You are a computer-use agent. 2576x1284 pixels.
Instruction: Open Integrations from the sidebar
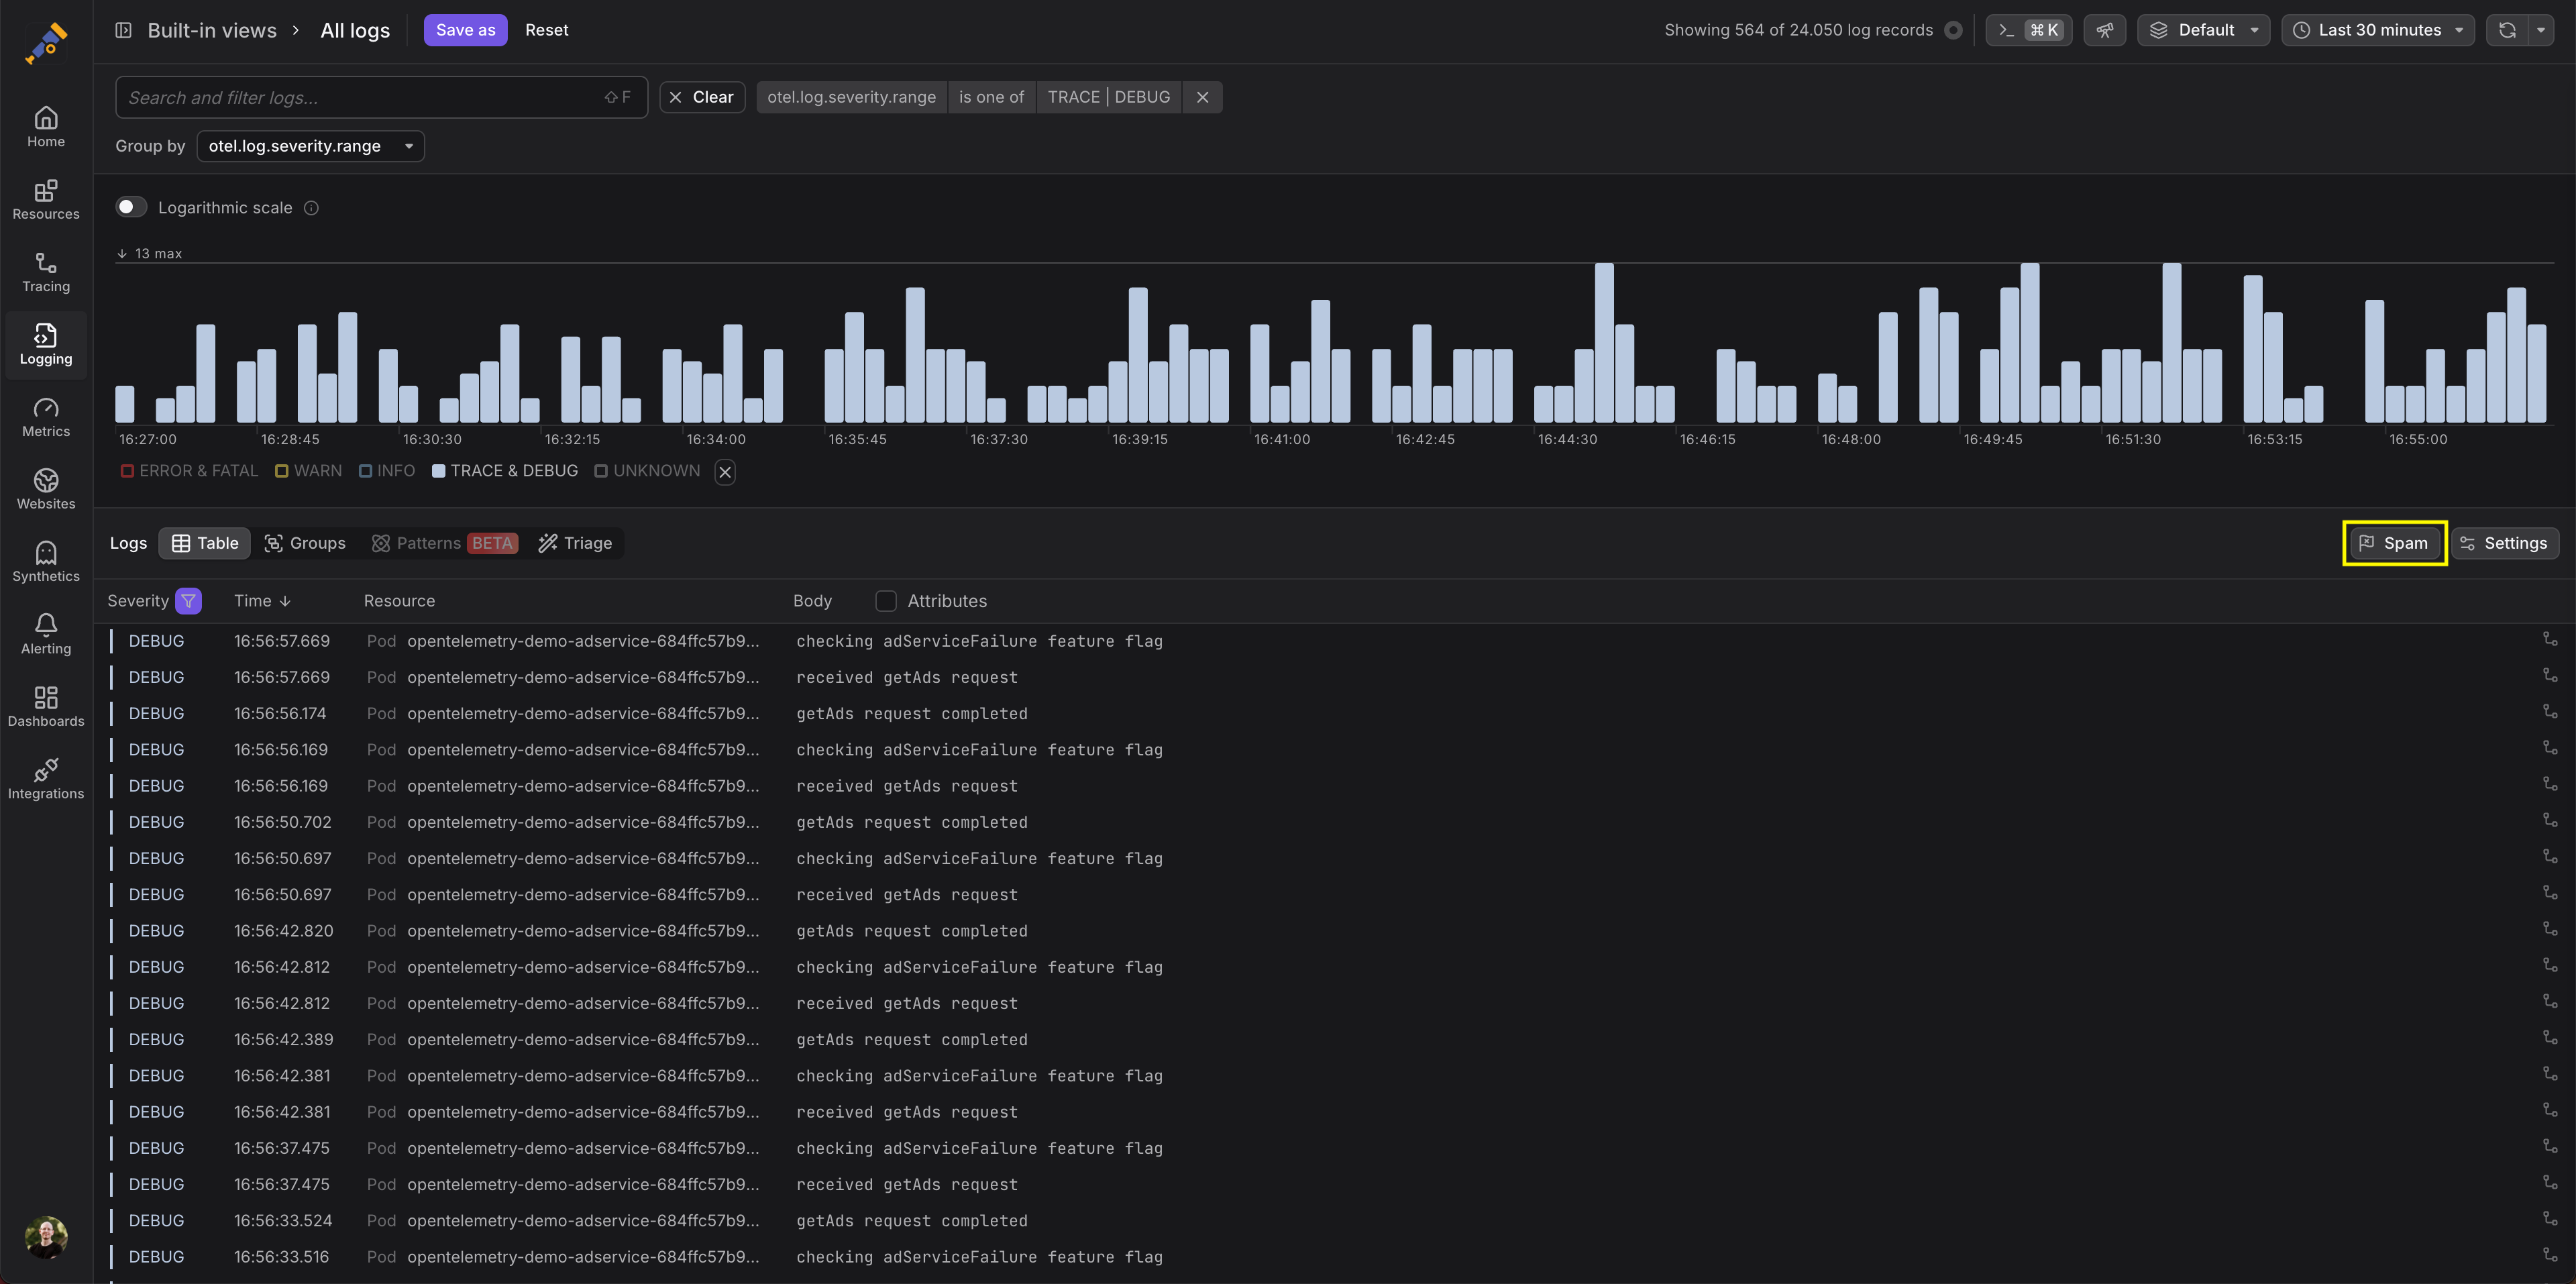[x=46, y=779]
